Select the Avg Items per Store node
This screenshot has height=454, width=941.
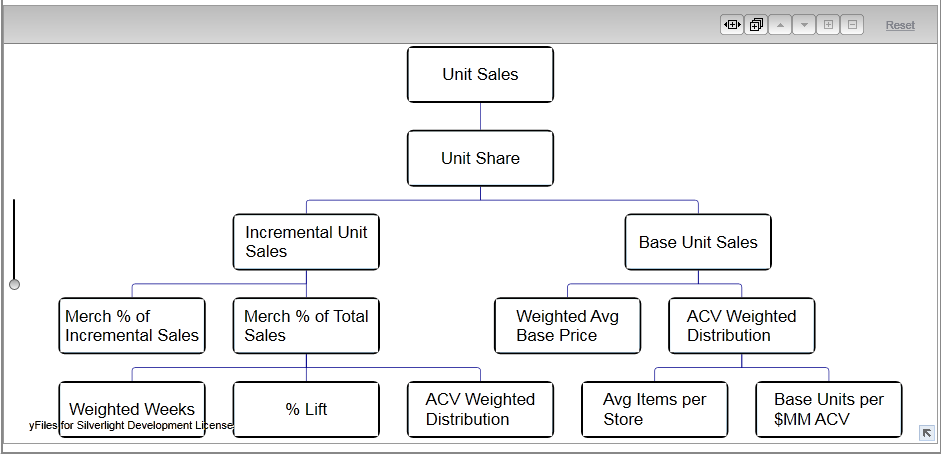coord(654,409)
